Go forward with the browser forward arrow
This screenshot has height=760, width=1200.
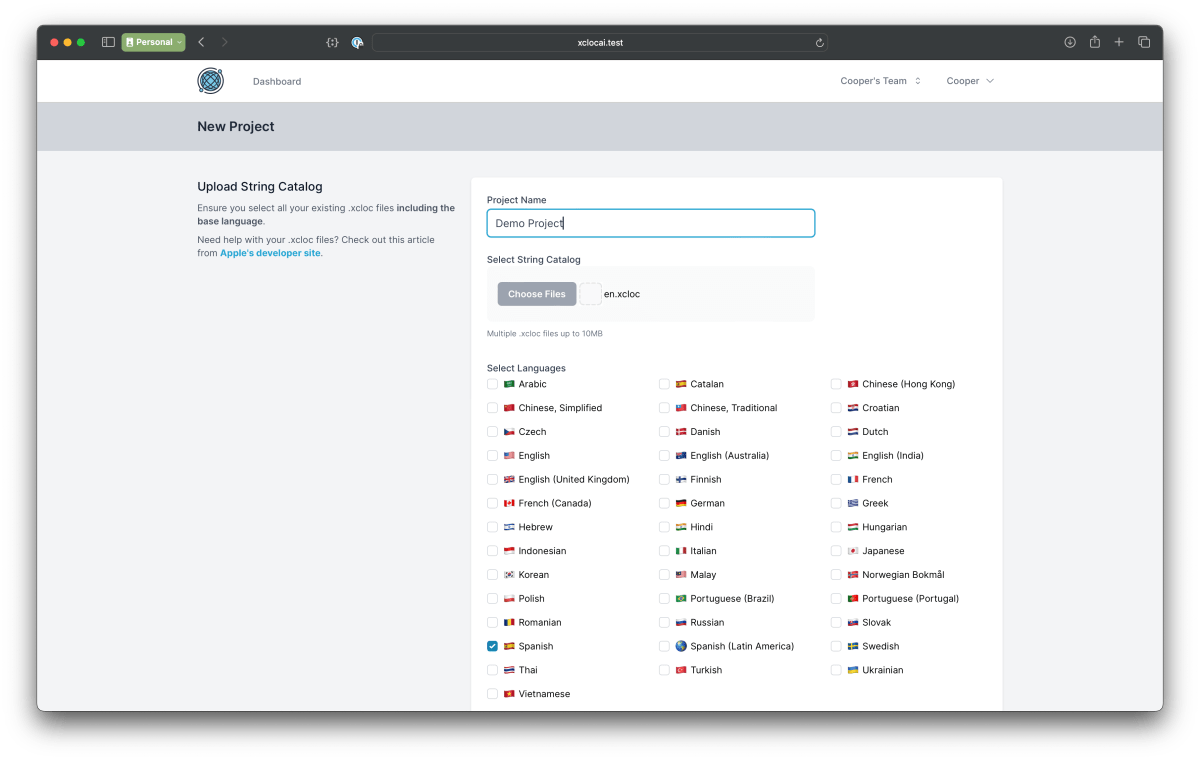[225, 42]
